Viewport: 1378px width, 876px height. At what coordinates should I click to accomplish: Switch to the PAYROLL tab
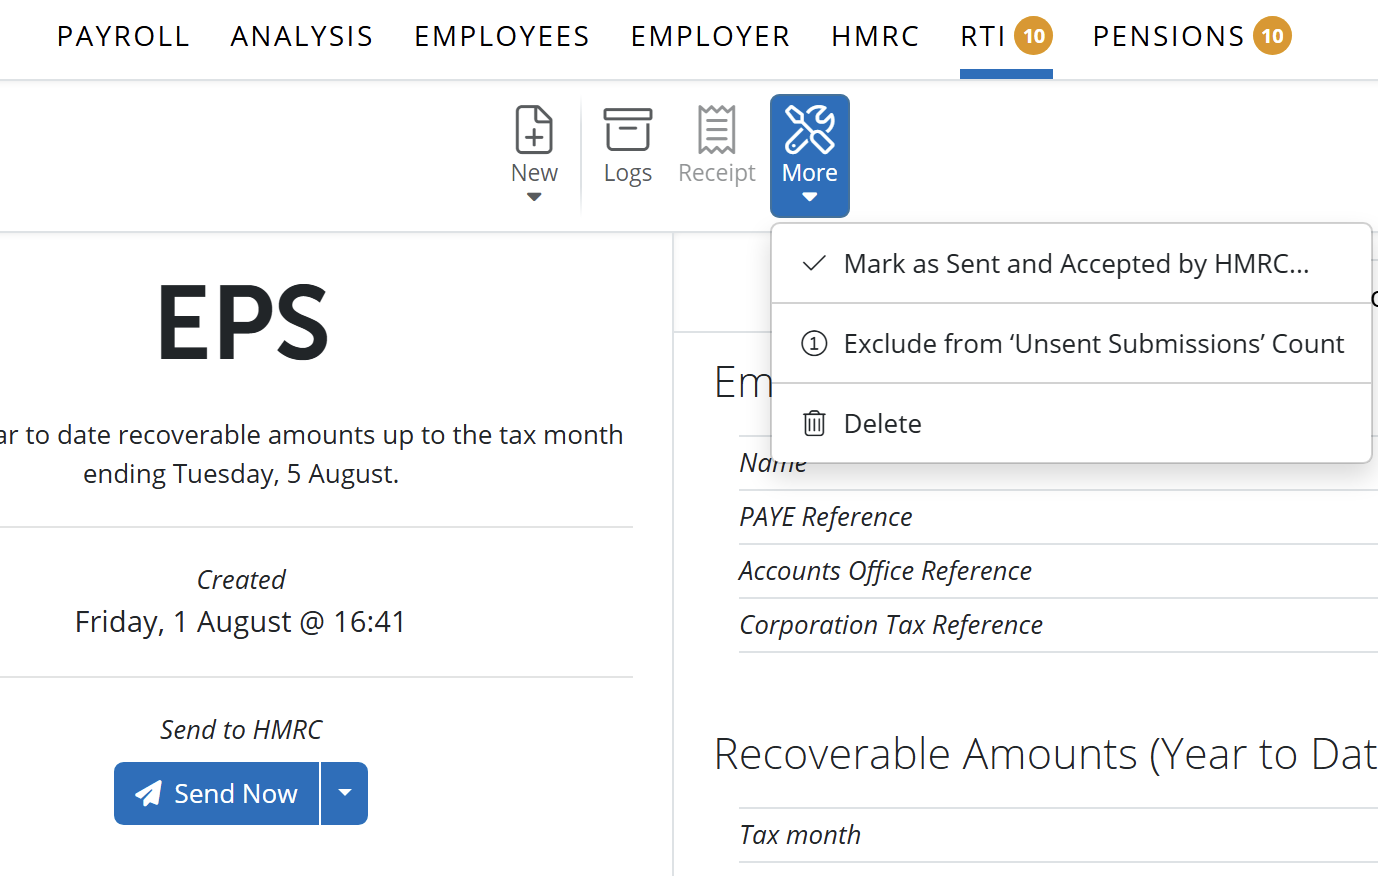pyautogui.click(x=123, y=37)
